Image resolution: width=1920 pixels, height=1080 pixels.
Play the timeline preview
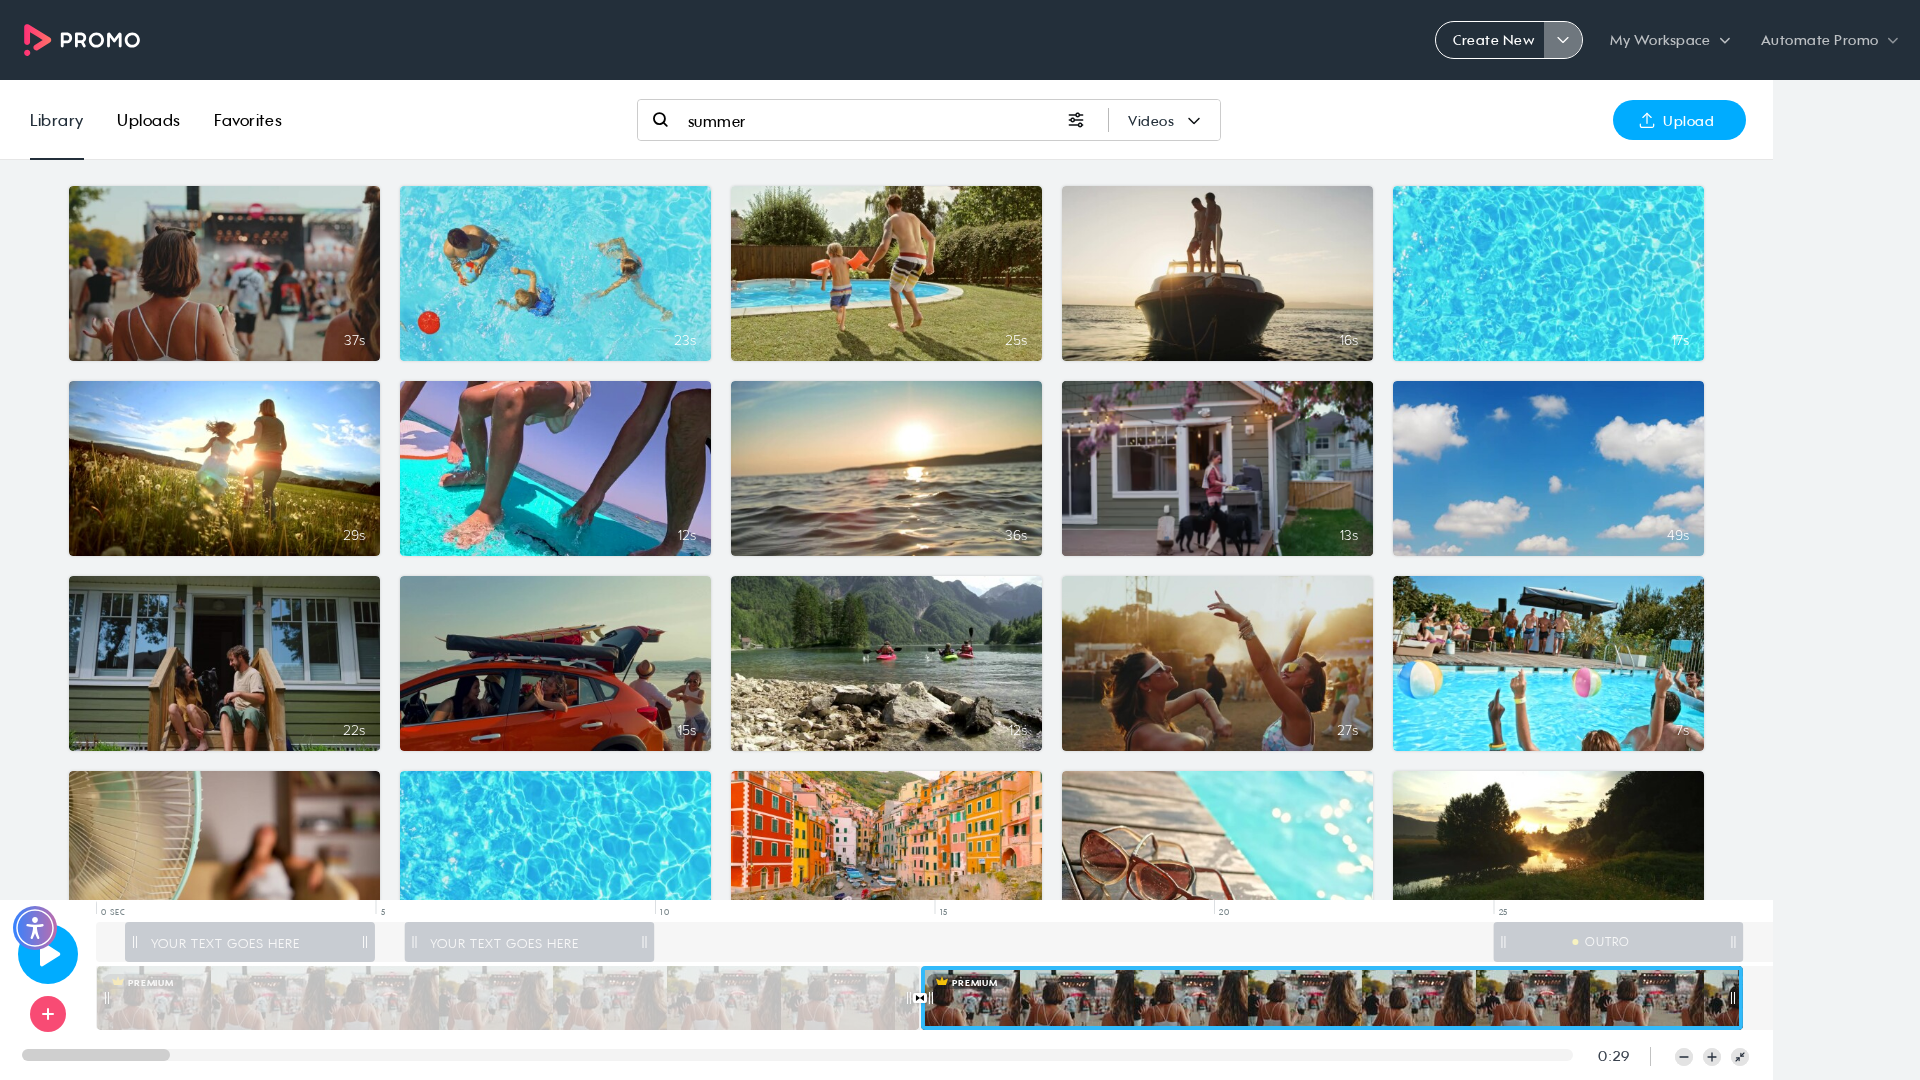[x=48, y=954]
